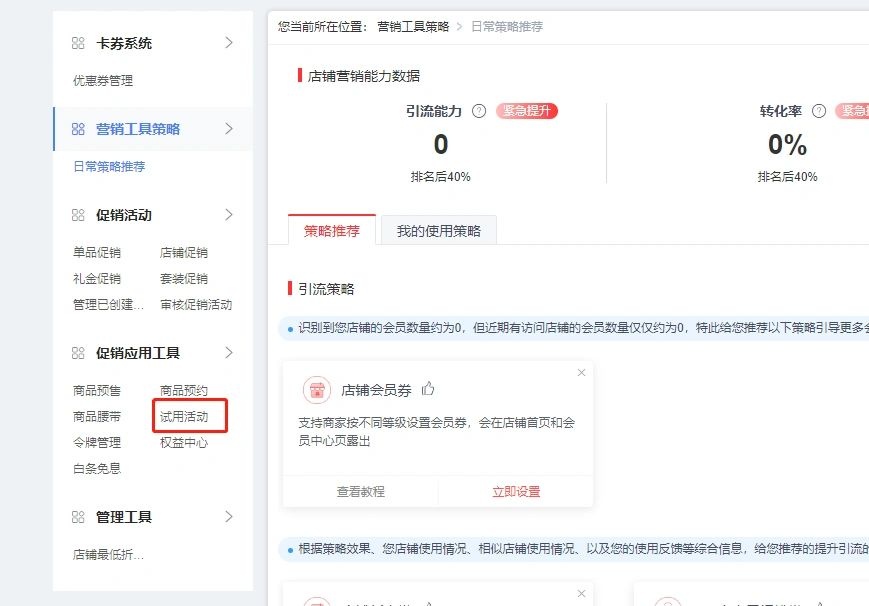Click the 引流策略 section heading

click(x=326, y=289)
